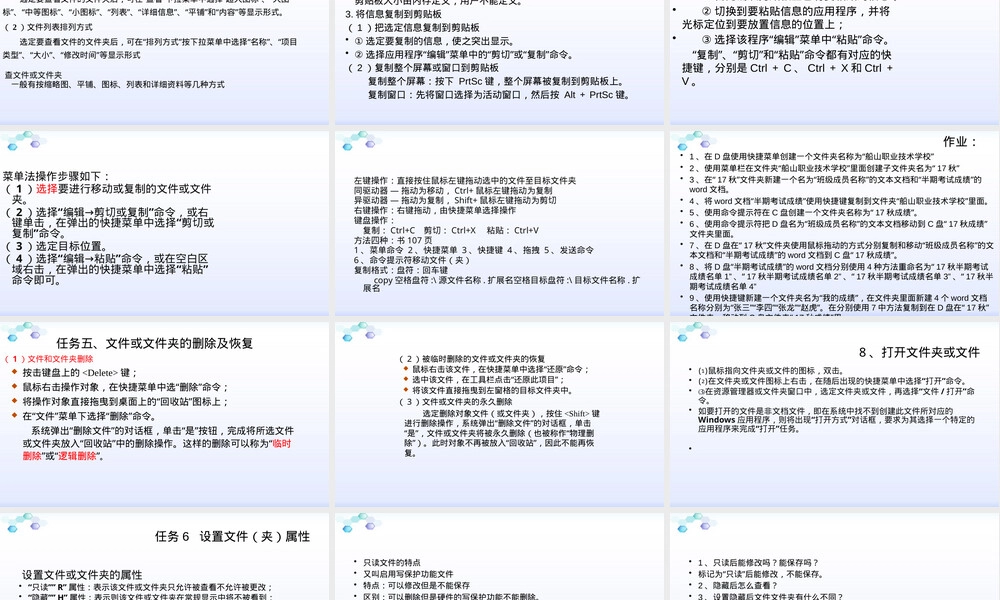This screenshot has height=600, width=1000.
Task: Open the slide titled 任务 6 设置文件（夹）属性
Action: pos(165,556)
